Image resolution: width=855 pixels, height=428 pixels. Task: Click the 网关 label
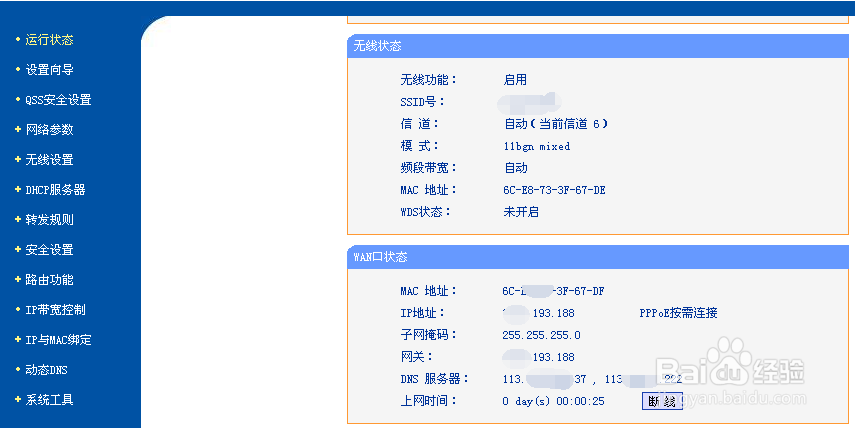tap(416, 357)
